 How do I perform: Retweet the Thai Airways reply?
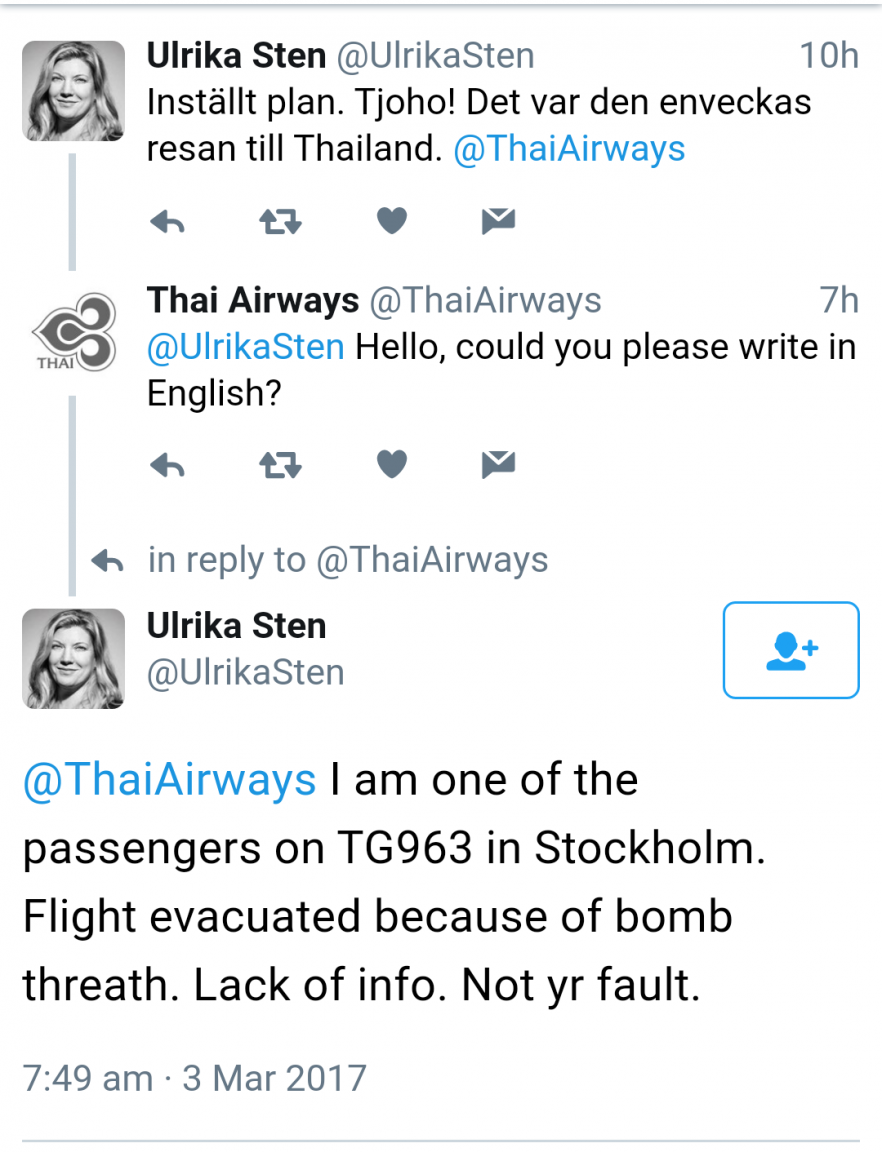coord(280,465)
